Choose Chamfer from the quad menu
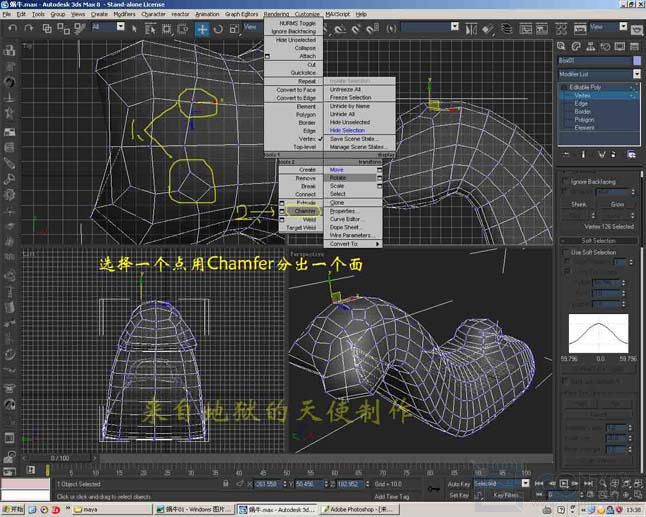Viewport: 646px width, 517px height. coord(305,211)
